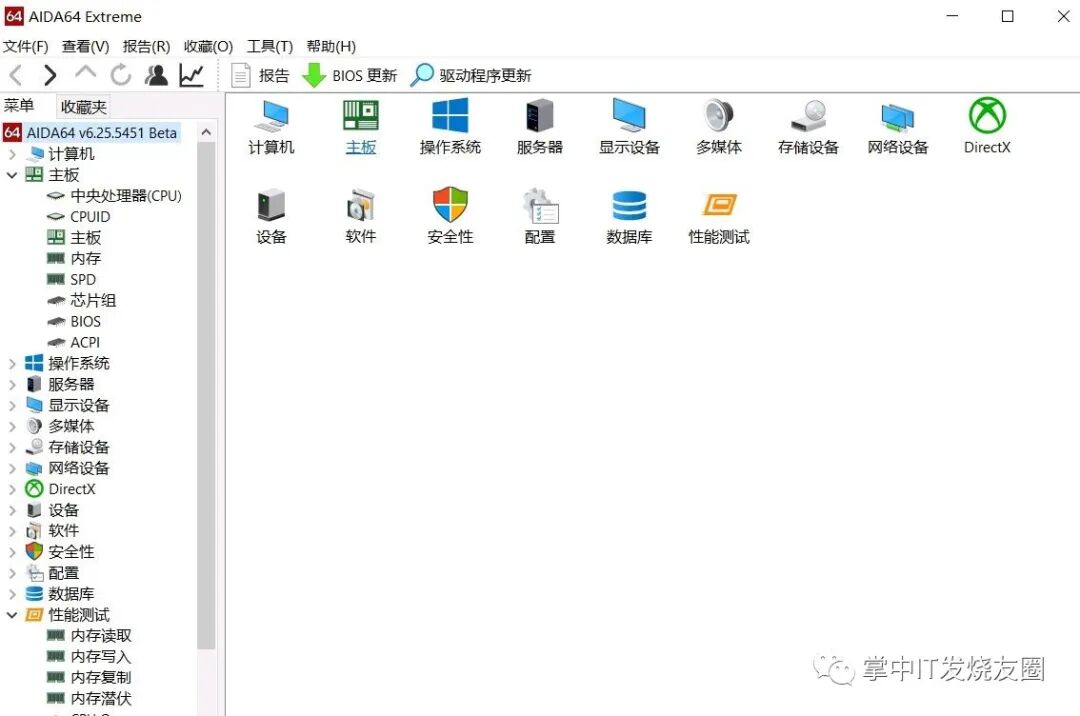Expand the 操作系统 tree node
The width and height of the screenshot is (1080, 716).
tap(11, 362)
